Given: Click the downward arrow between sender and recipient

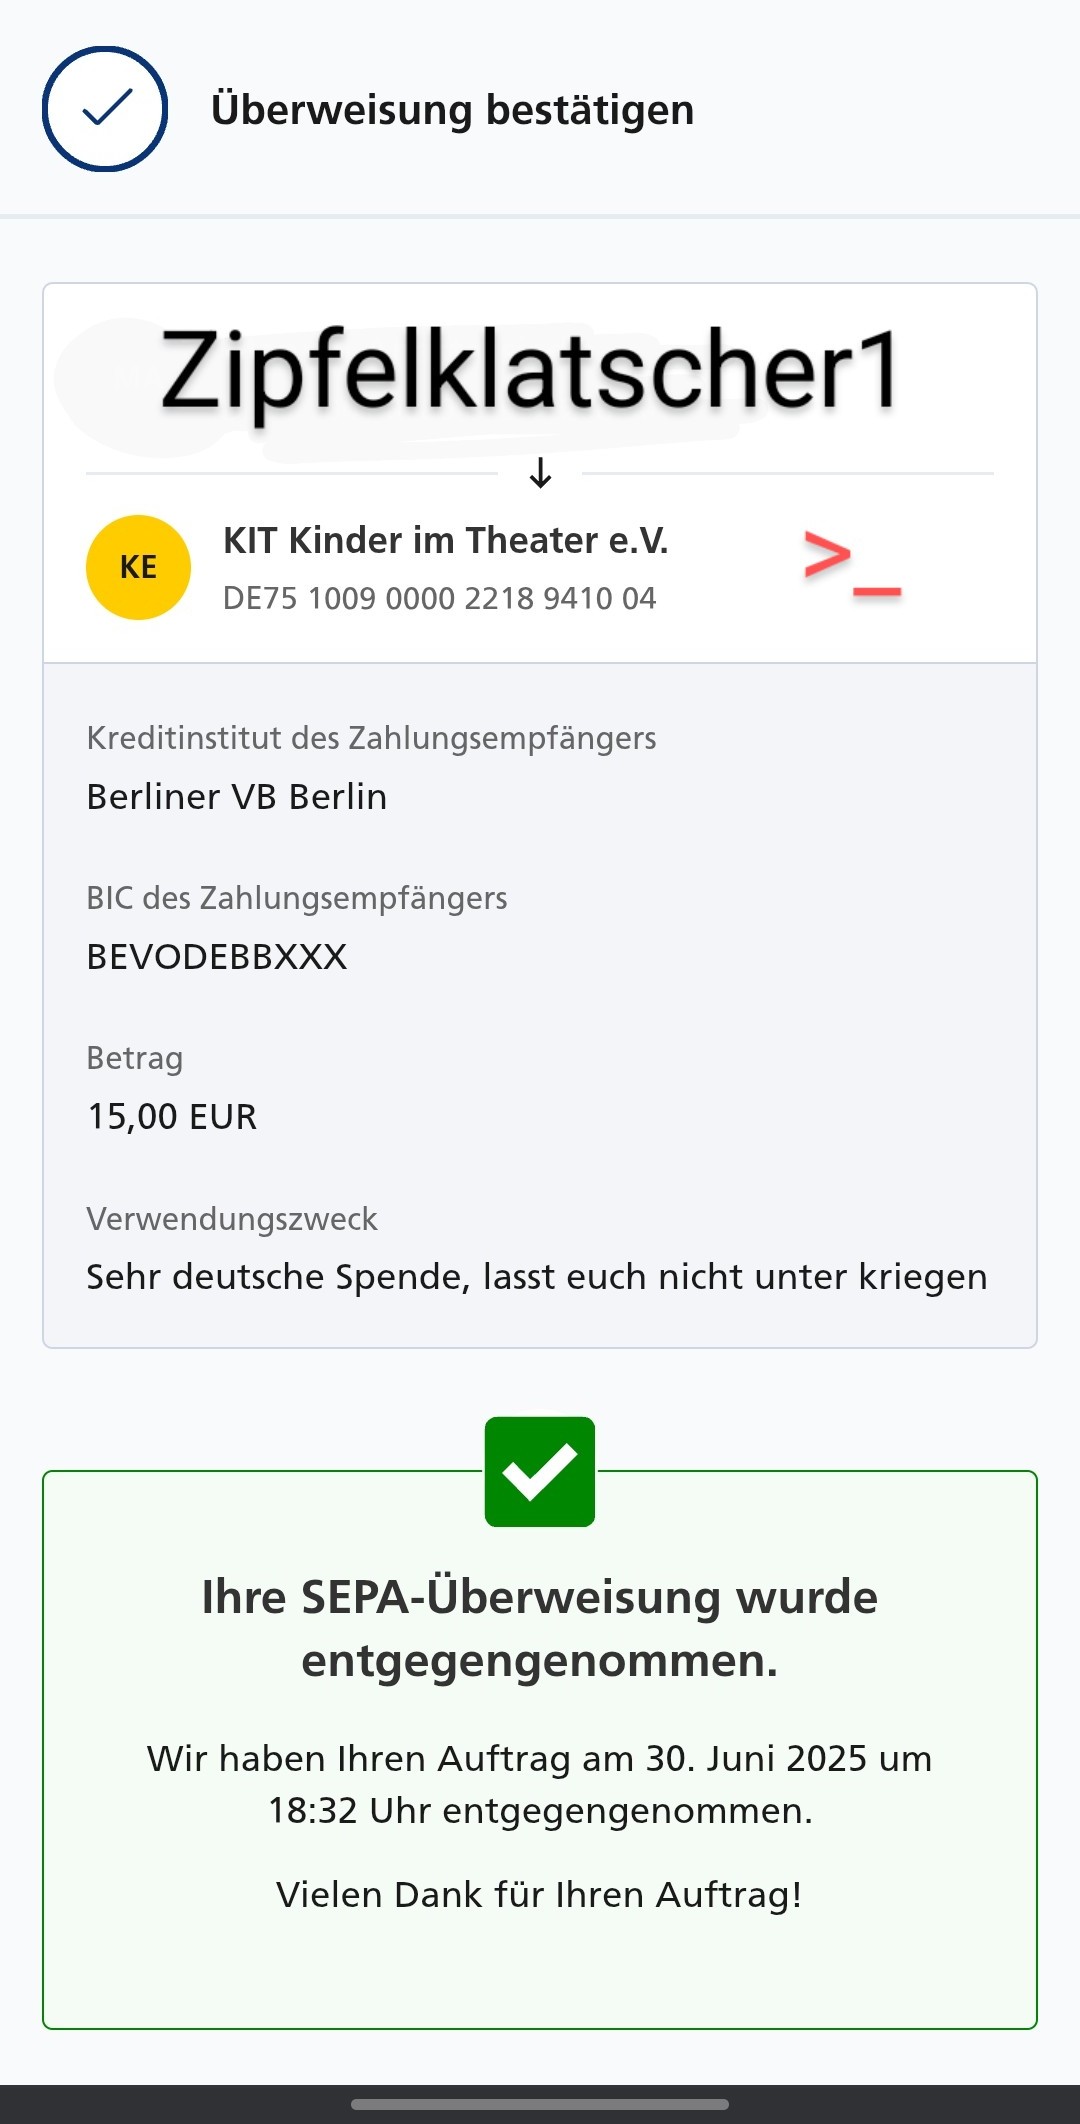Looking at the screenshot, I should click(x=540, y=472).
